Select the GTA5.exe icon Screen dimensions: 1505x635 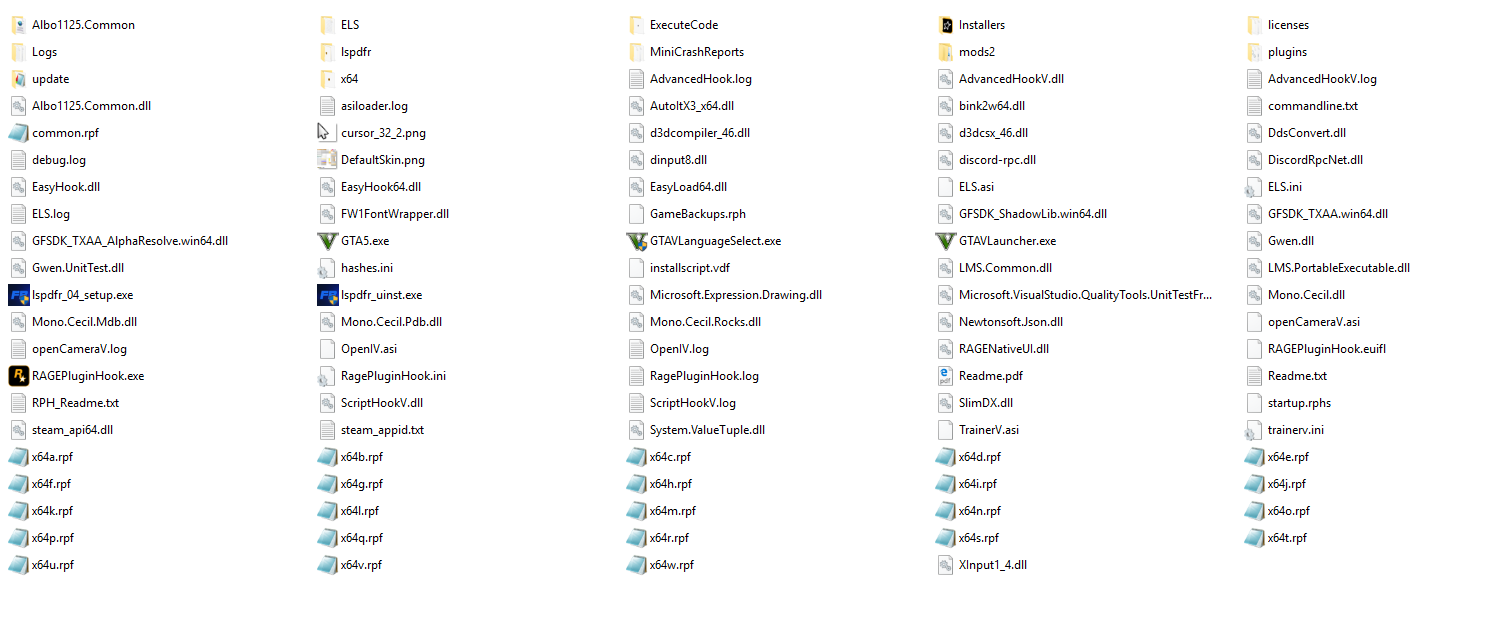point(328,241)
